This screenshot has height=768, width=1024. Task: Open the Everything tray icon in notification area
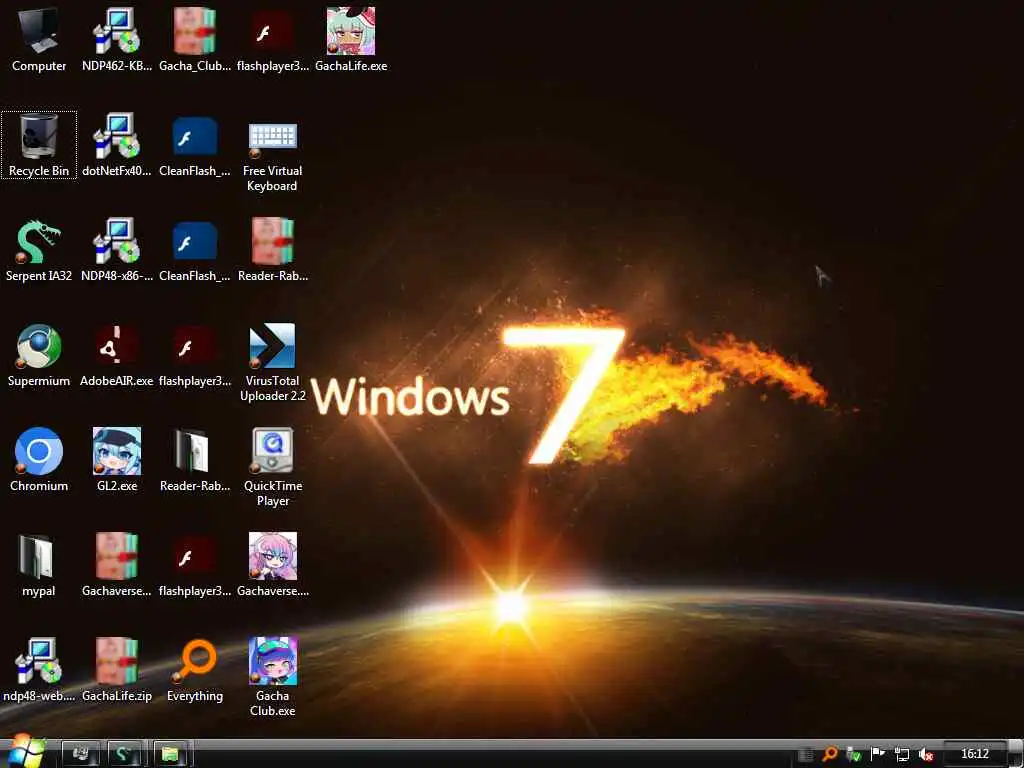point(829,754)
